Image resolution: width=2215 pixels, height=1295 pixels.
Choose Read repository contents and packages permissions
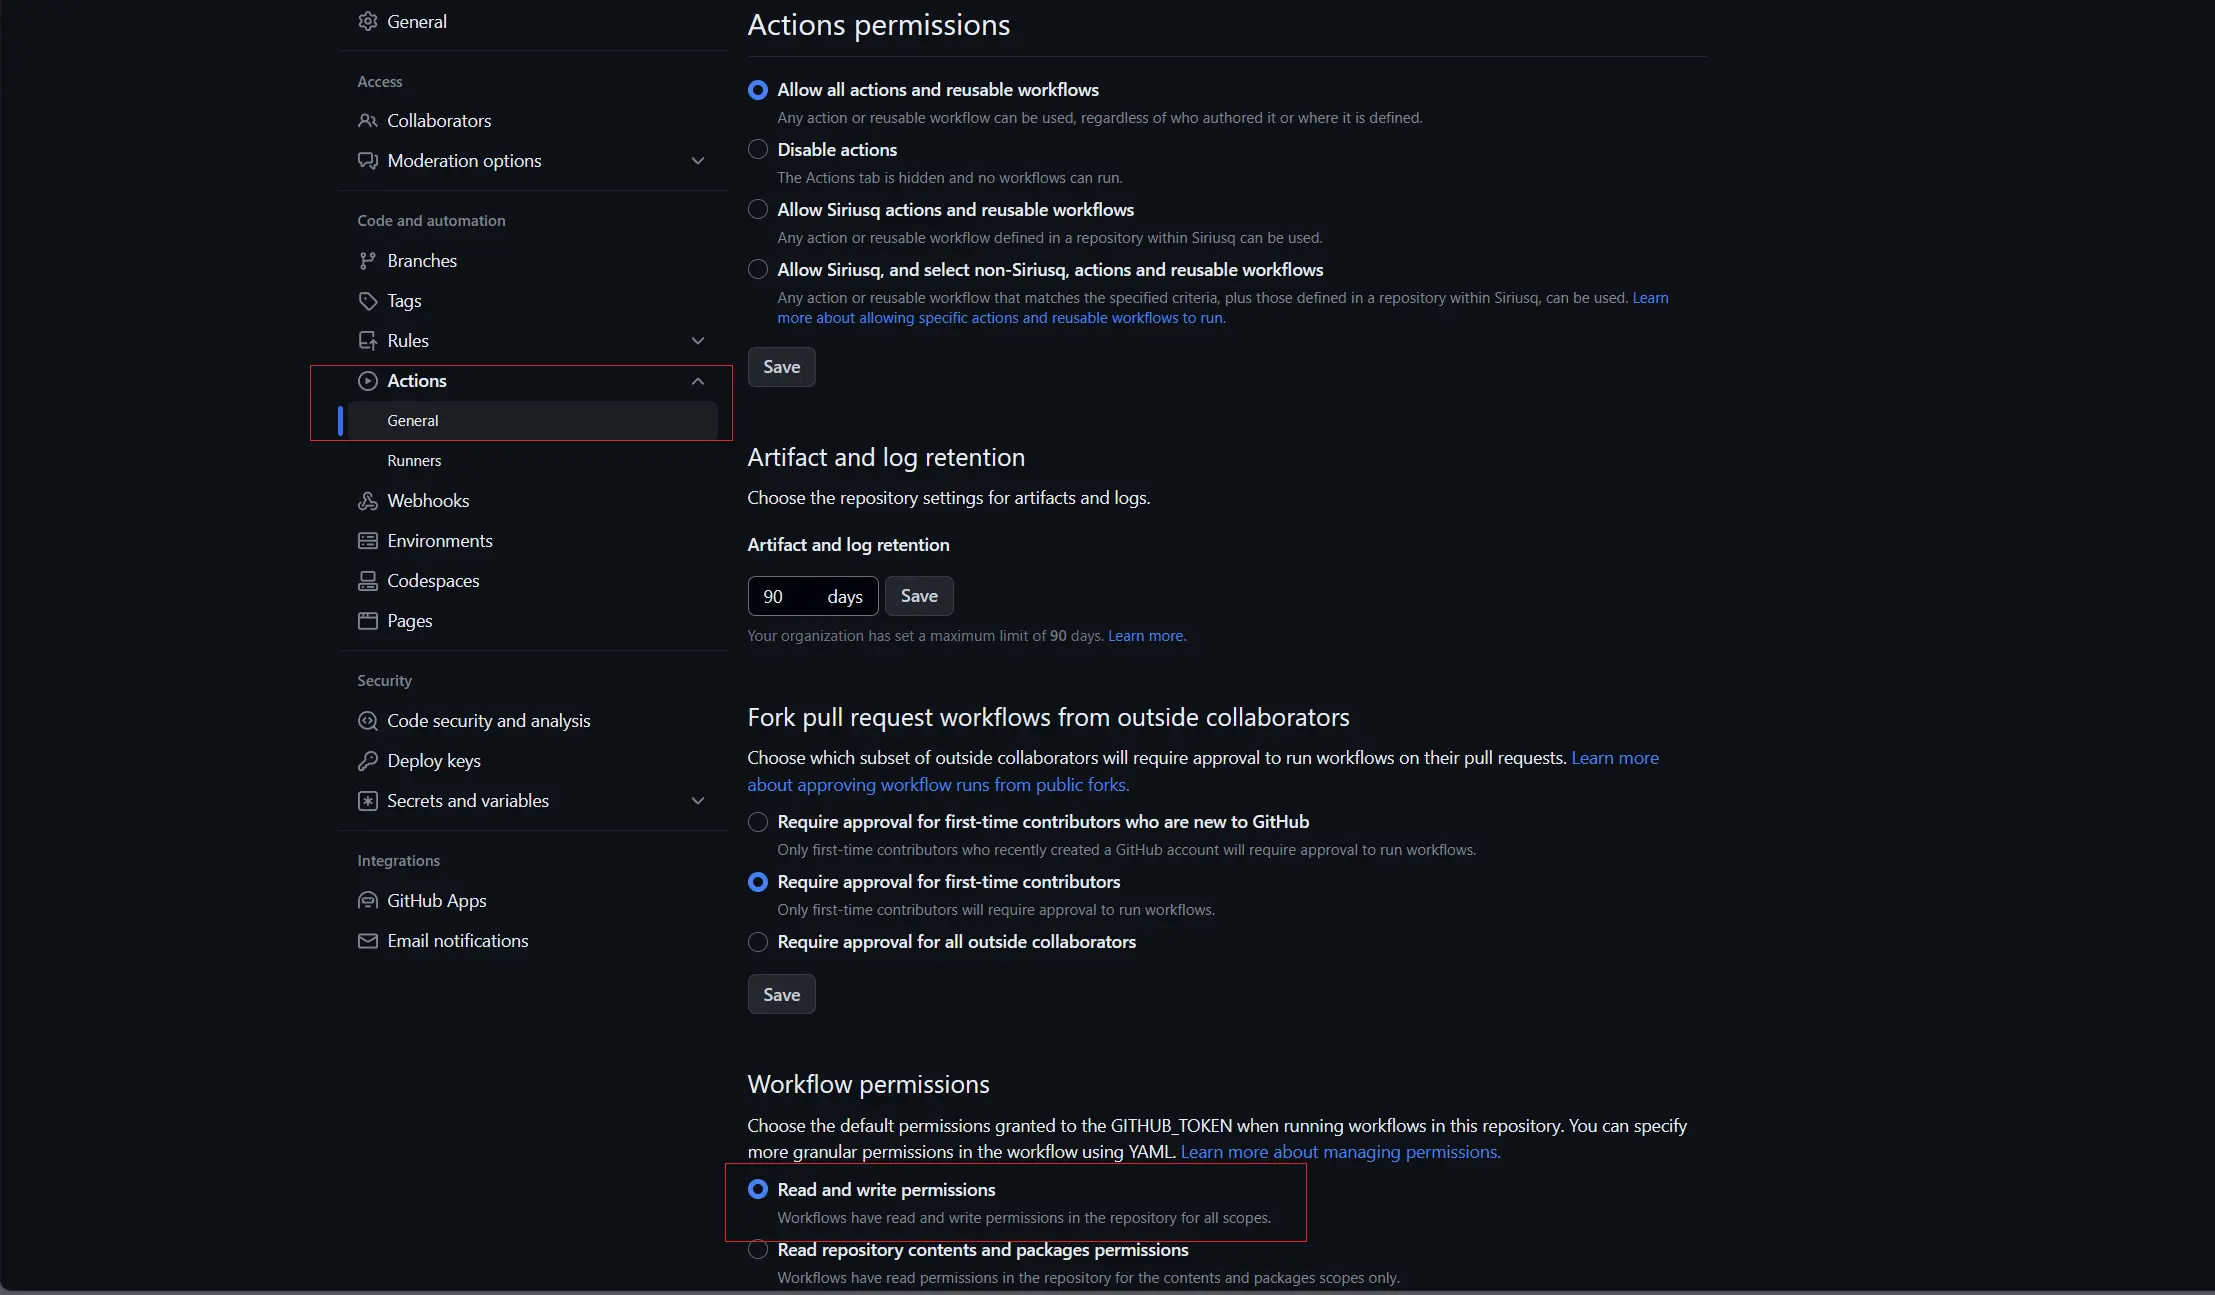(758, 1250)
